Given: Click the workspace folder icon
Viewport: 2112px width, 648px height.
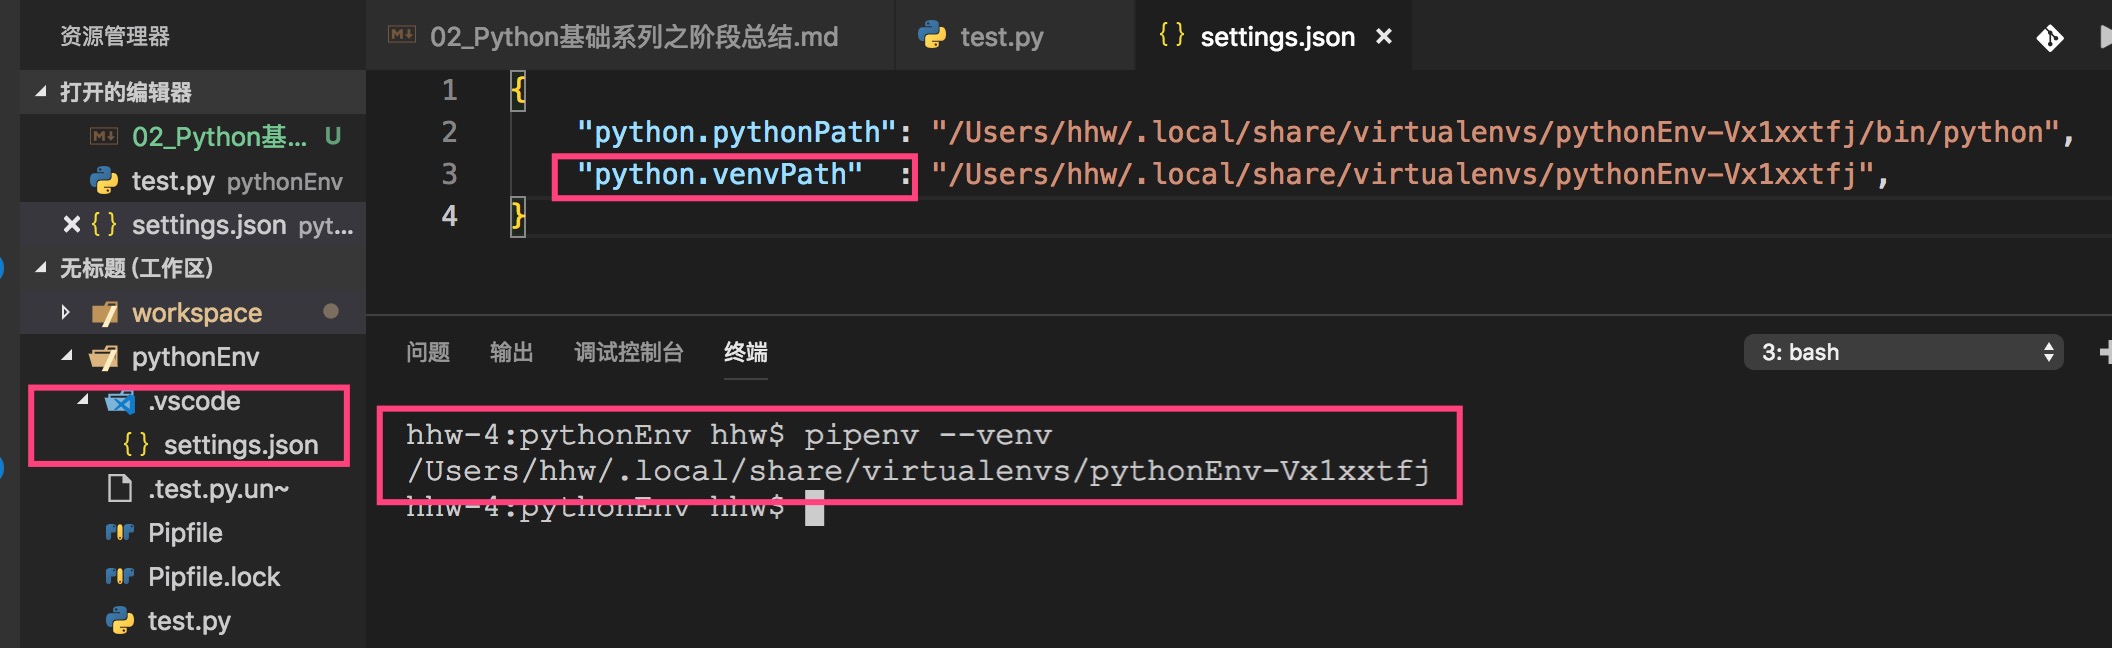Looking at the screenshot, I should point(105,314).
